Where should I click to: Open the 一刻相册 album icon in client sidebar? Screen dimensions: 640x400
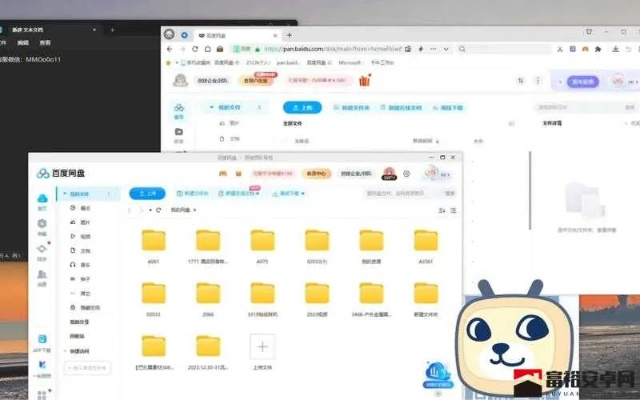pos(42,364)
